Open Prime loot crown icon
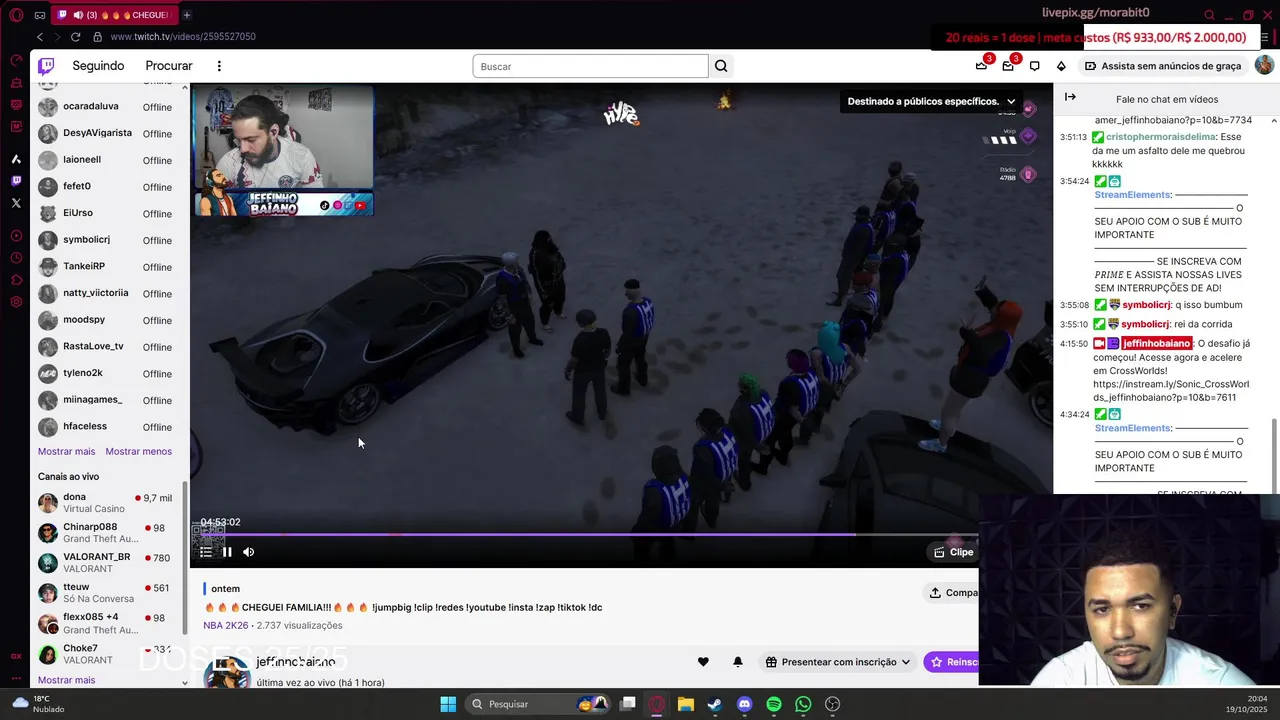Image resolution: width=1280 pixels, height=720 pixels. (982, 66)
